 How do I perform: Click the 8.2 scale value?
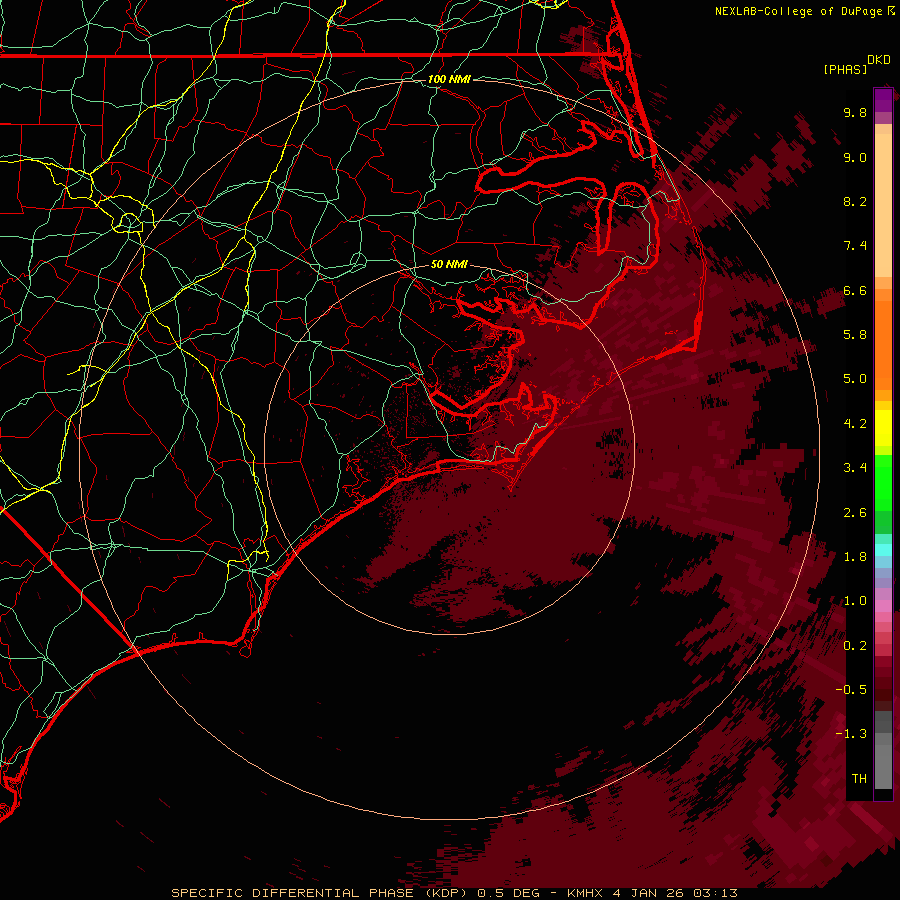coord(855,201)
